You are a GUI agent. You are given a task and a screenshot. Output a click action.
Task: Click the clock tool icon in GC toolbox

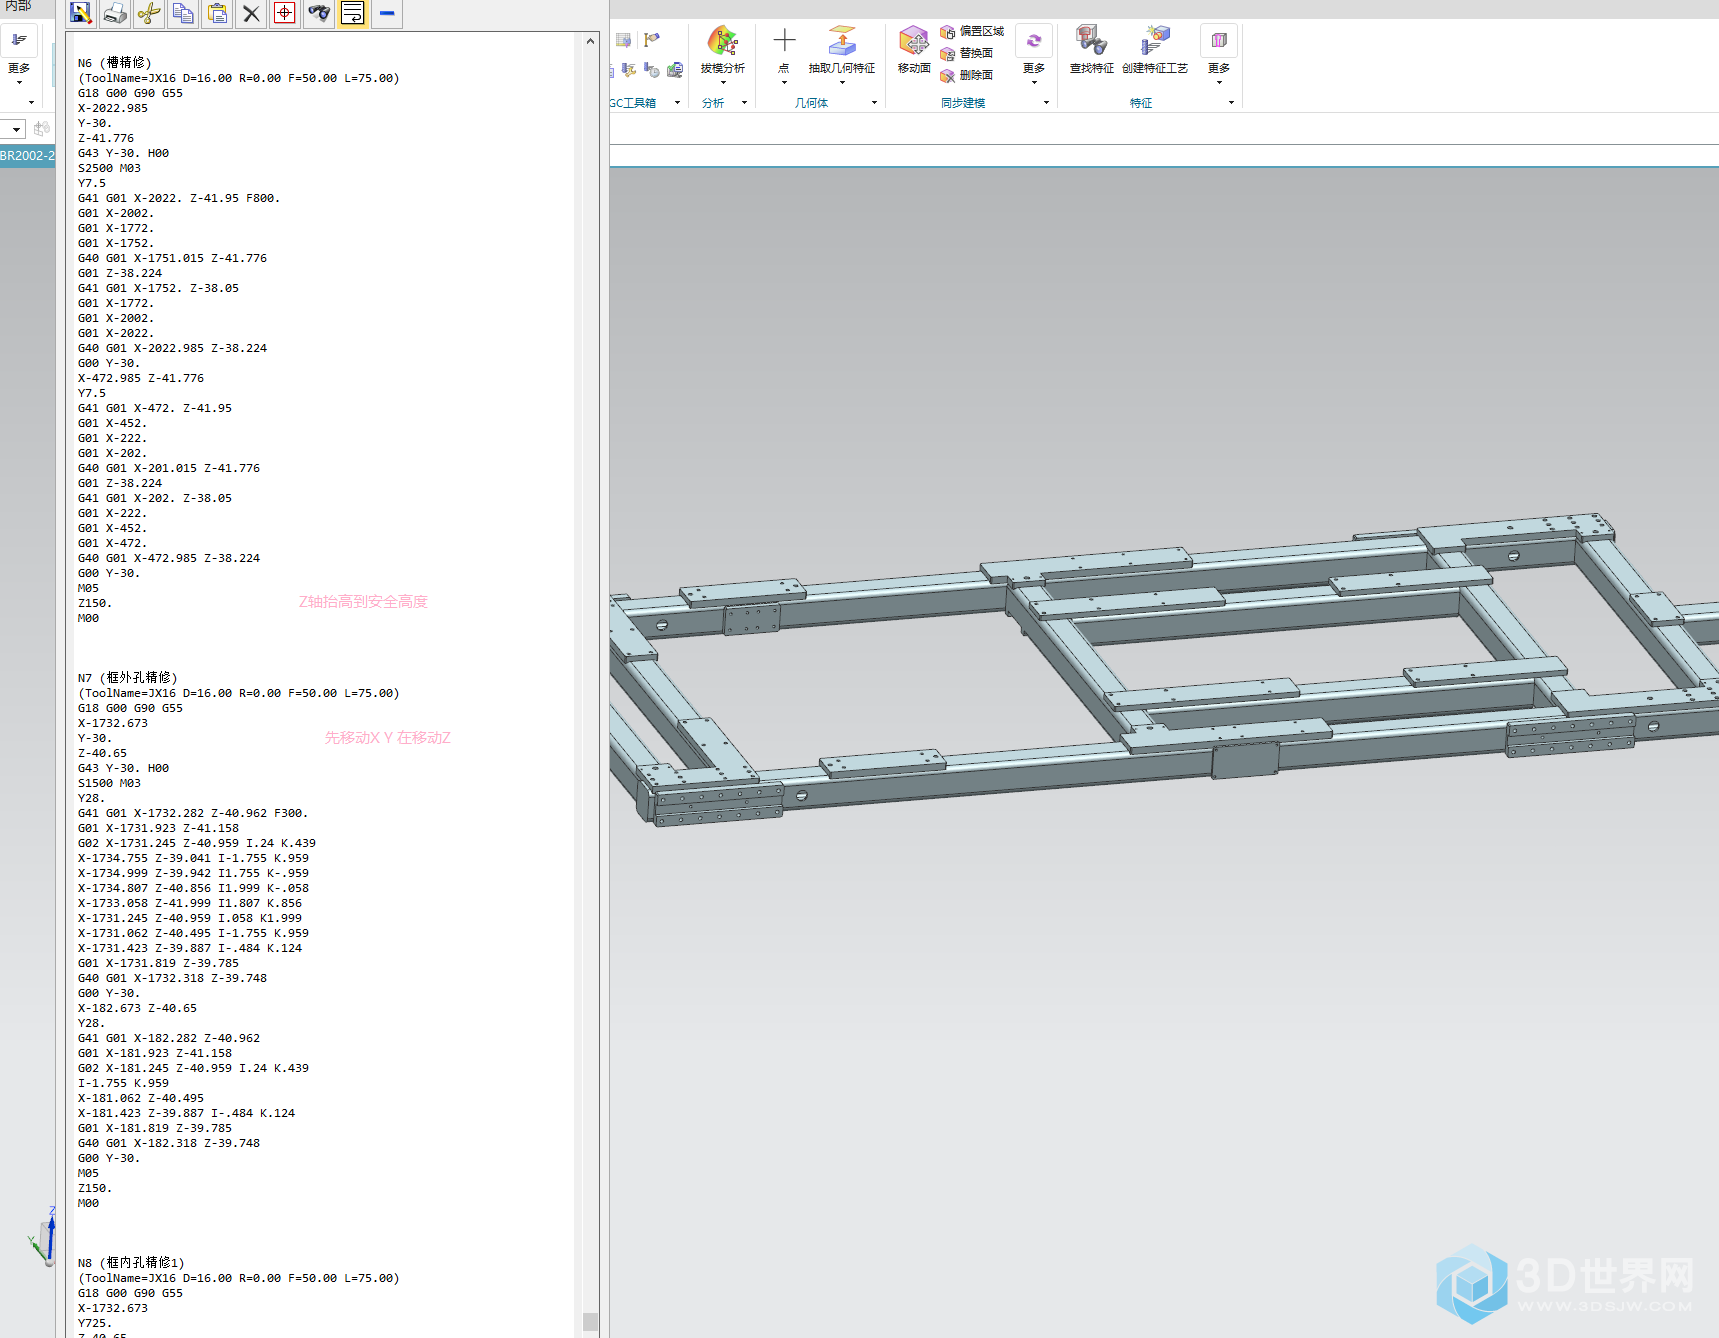(x=652, y=70)
